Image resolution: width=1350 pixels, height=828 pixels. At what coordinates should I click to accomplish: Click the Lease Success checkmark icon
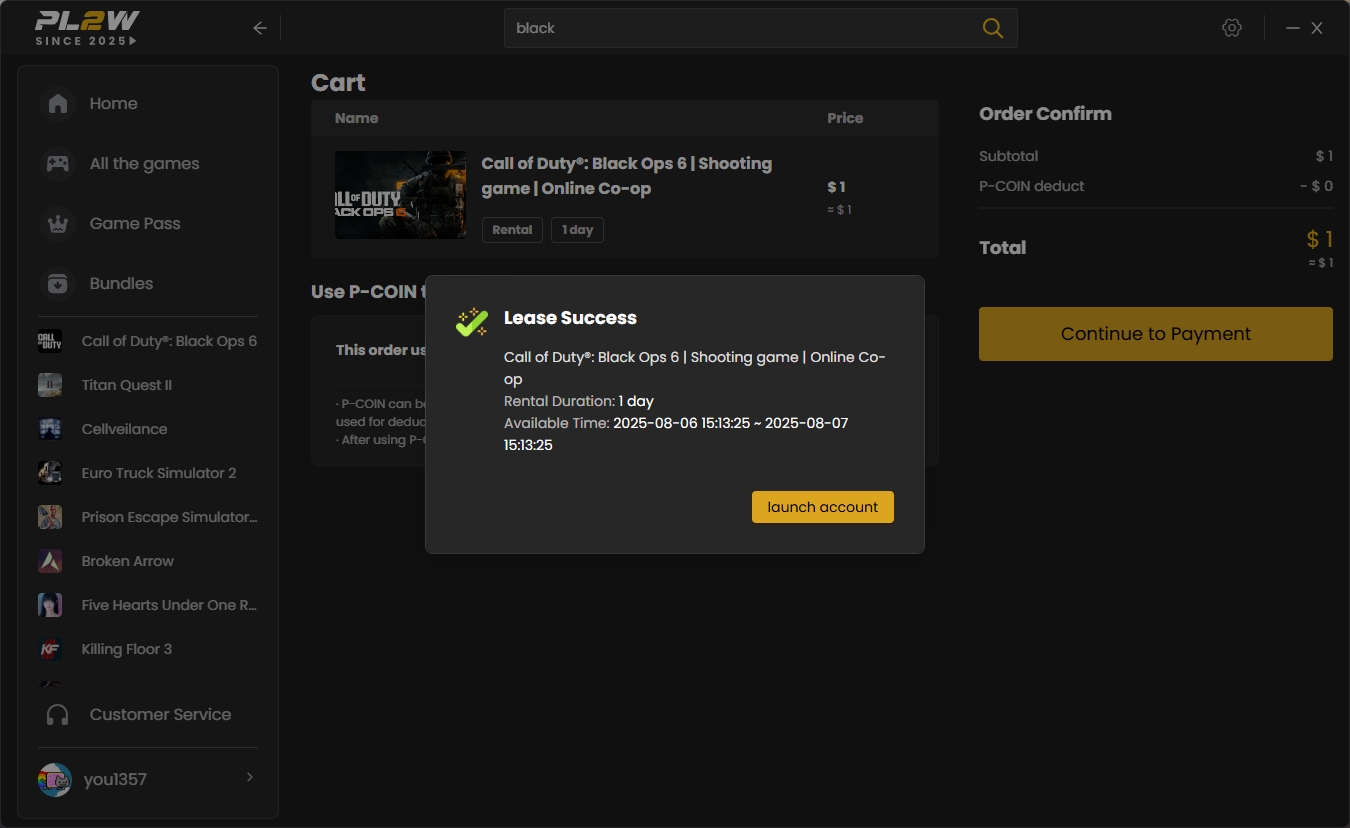pyautogui.click(x=472, y=321)
